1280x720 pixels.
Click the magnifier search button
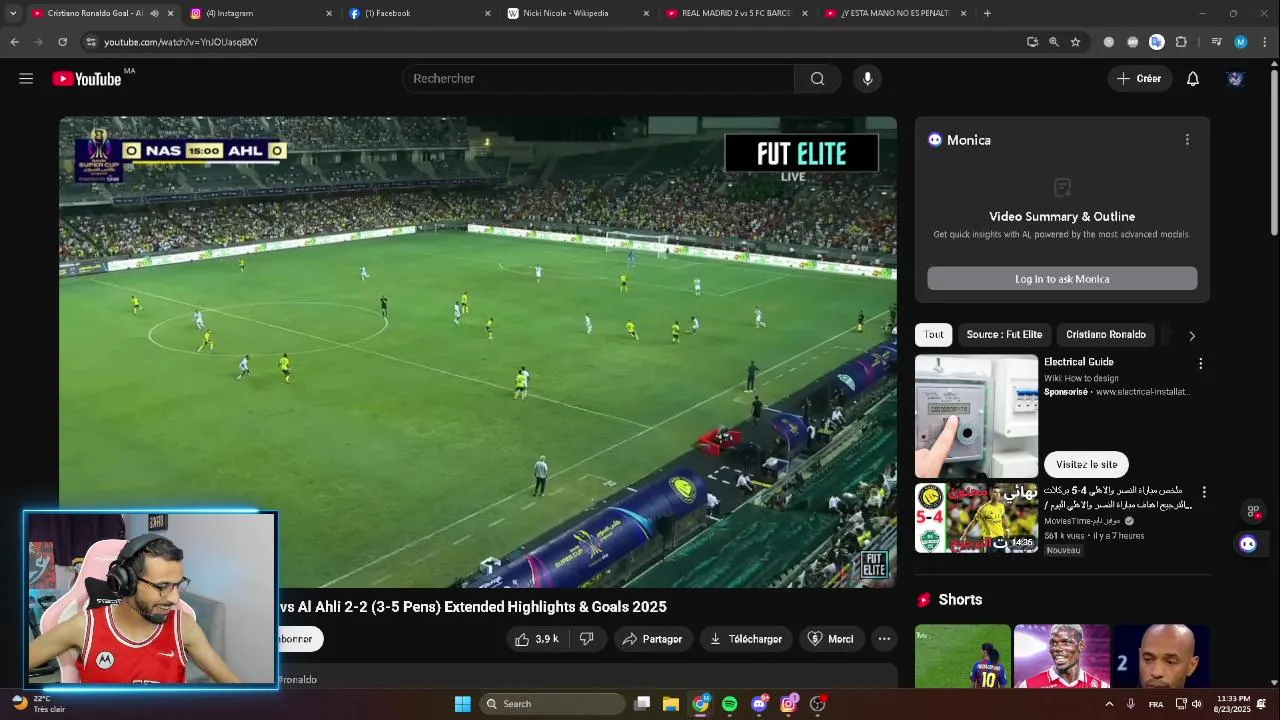[x=817, y=78]
